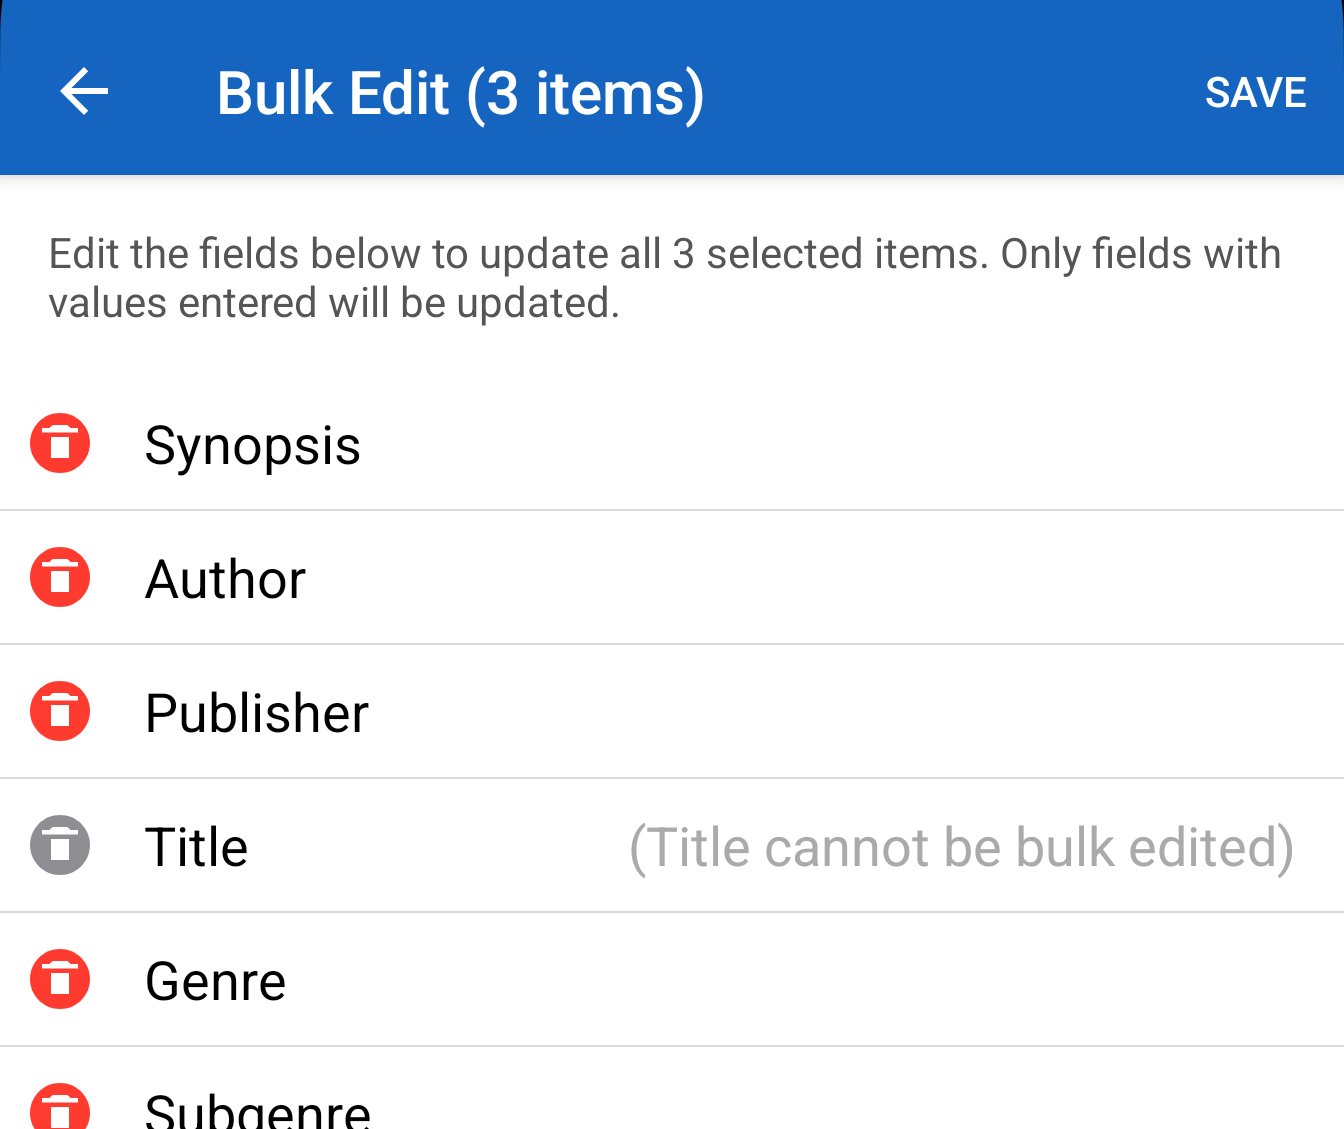
Task: Delete the Synopsis field via trash icon
Action: [x=60, y=443]
